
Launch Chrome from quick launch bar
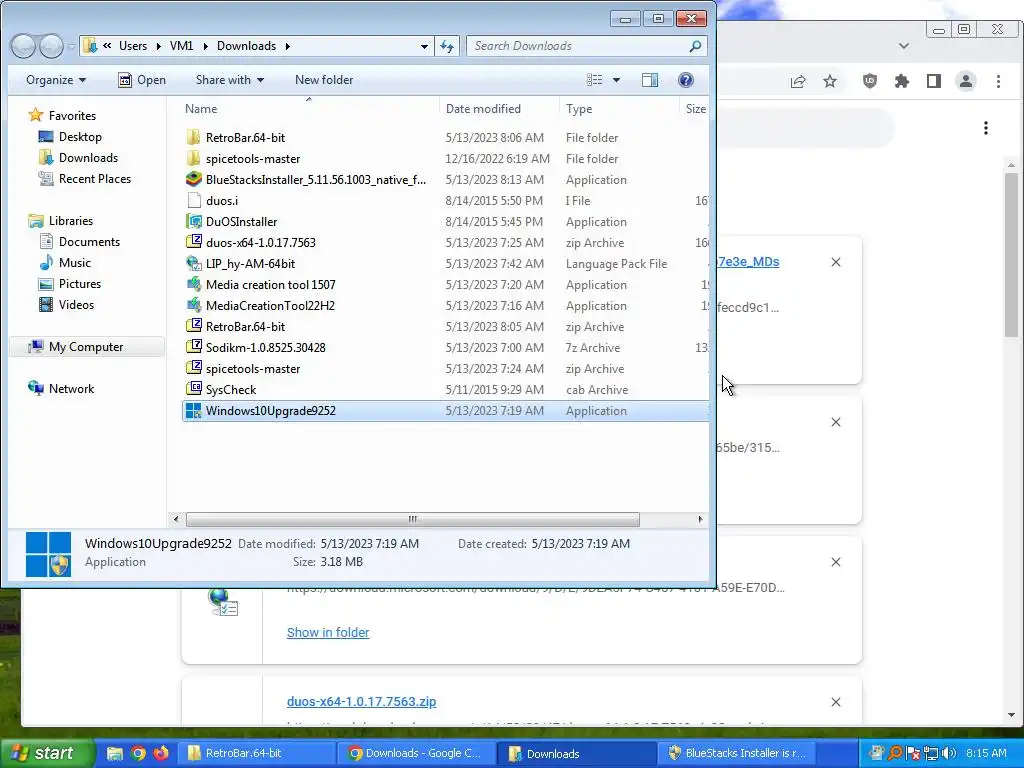point(138,754)
